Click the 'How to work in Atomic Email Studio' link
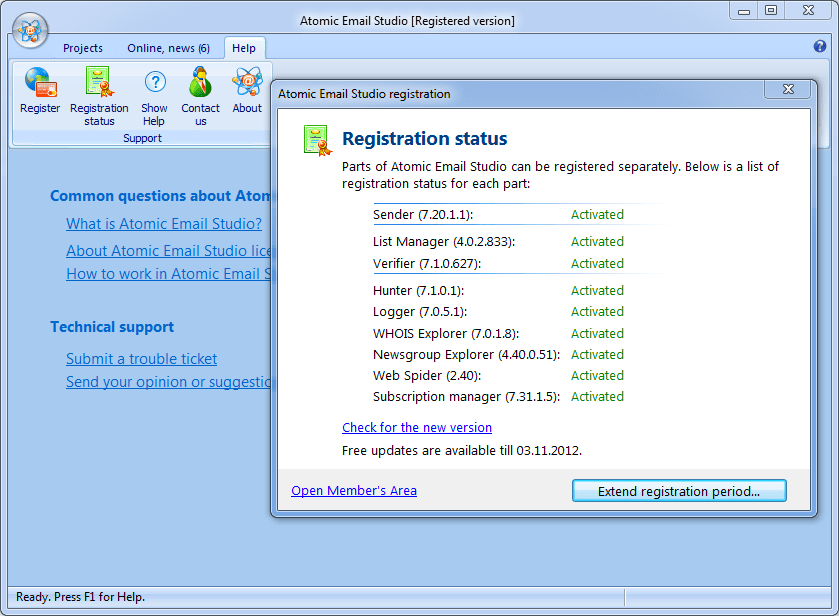 pyautogui.click(x=168, y=274)
